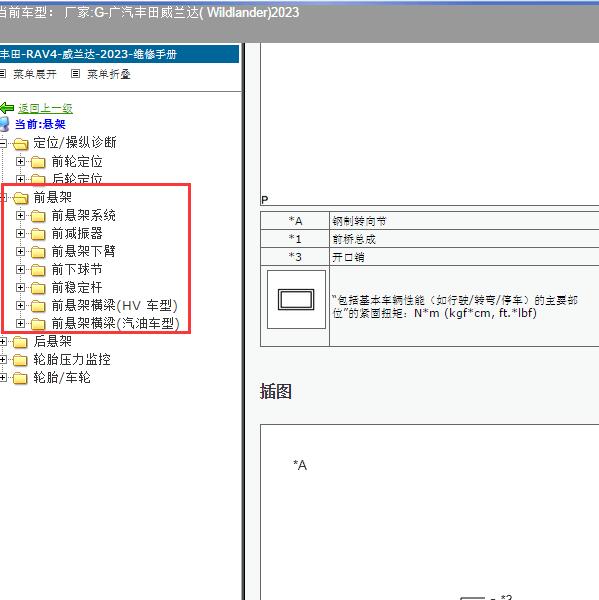Open 前悬架系统 in the tree

[x=83, y=215]
